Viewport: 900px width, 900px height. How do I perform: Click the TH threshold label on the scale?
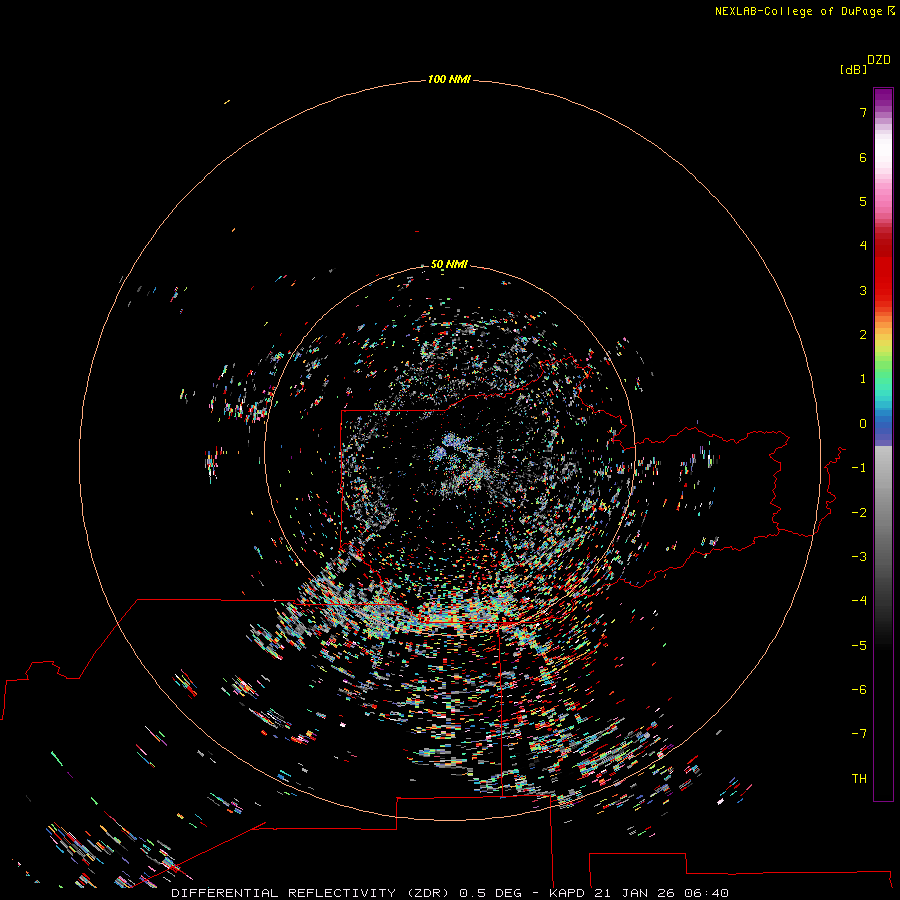(x=859, y=779)
